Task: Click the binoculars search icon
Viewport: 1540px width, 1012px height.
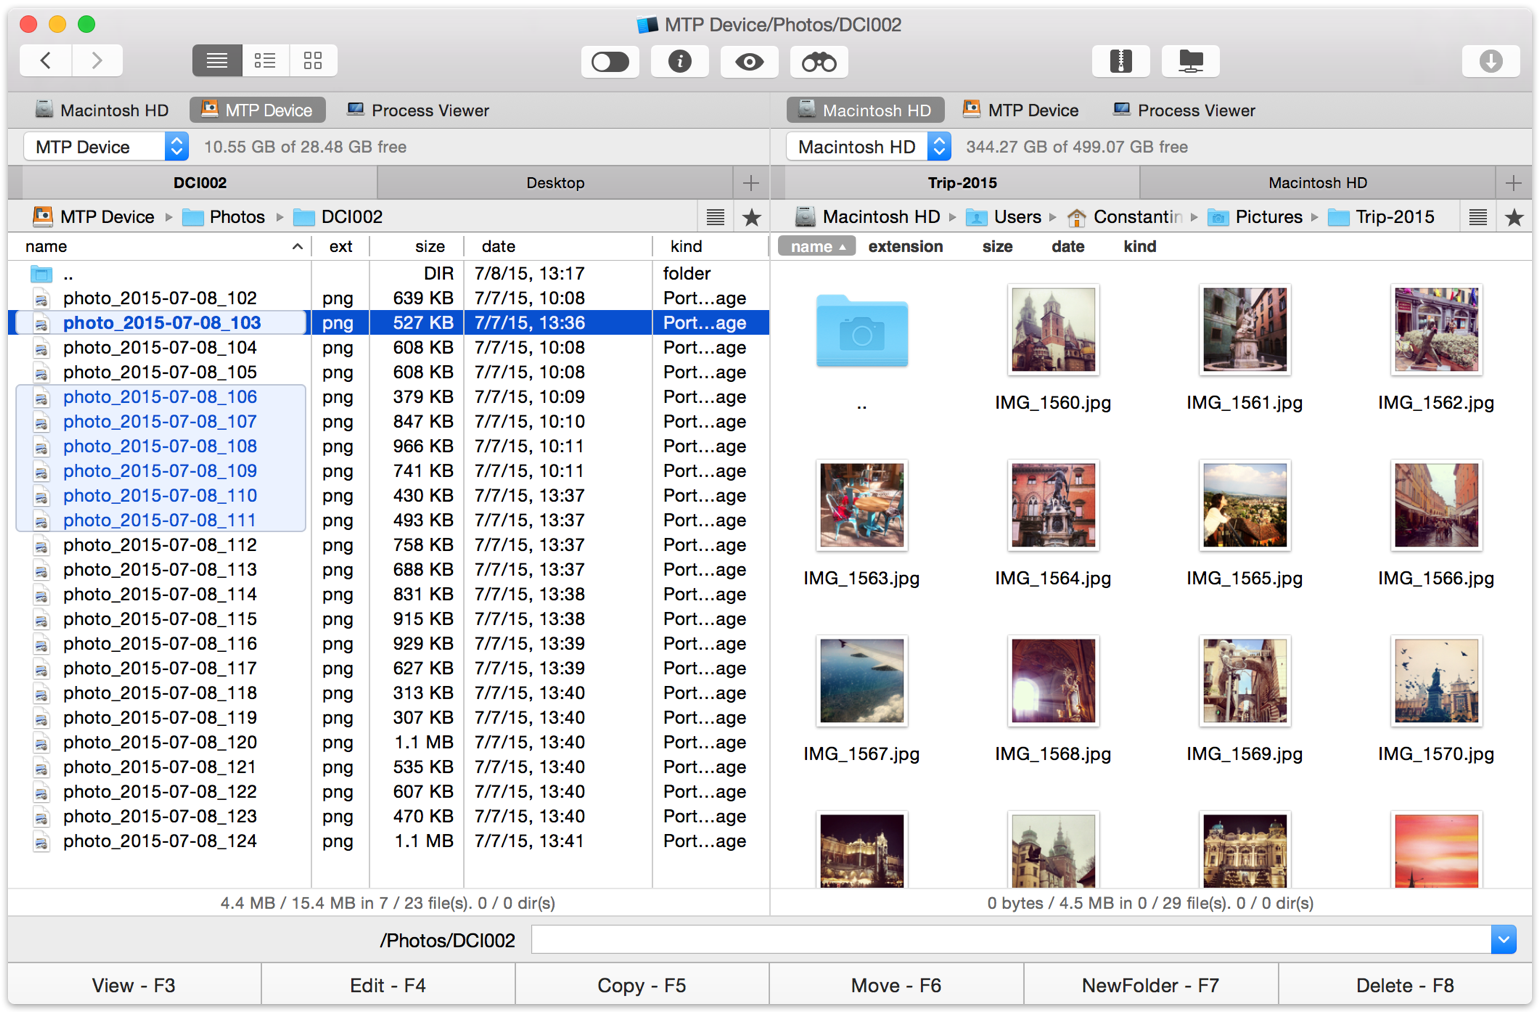Action: point(819,62)
